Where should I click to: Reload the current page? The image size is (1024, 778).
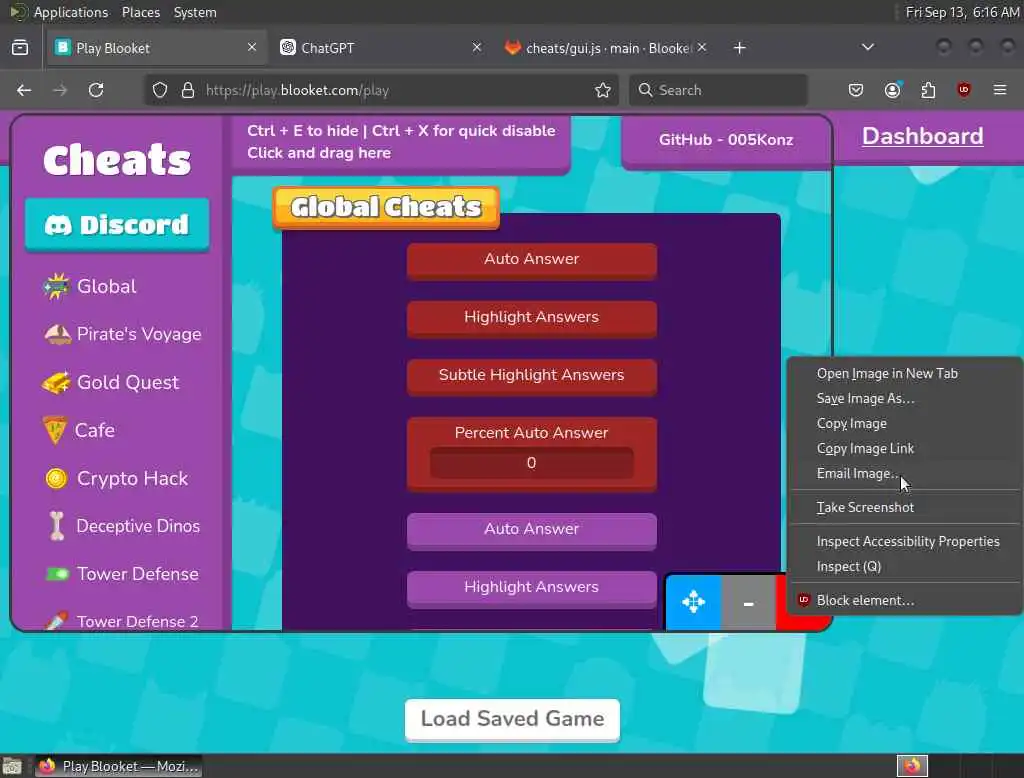[96, 90]
